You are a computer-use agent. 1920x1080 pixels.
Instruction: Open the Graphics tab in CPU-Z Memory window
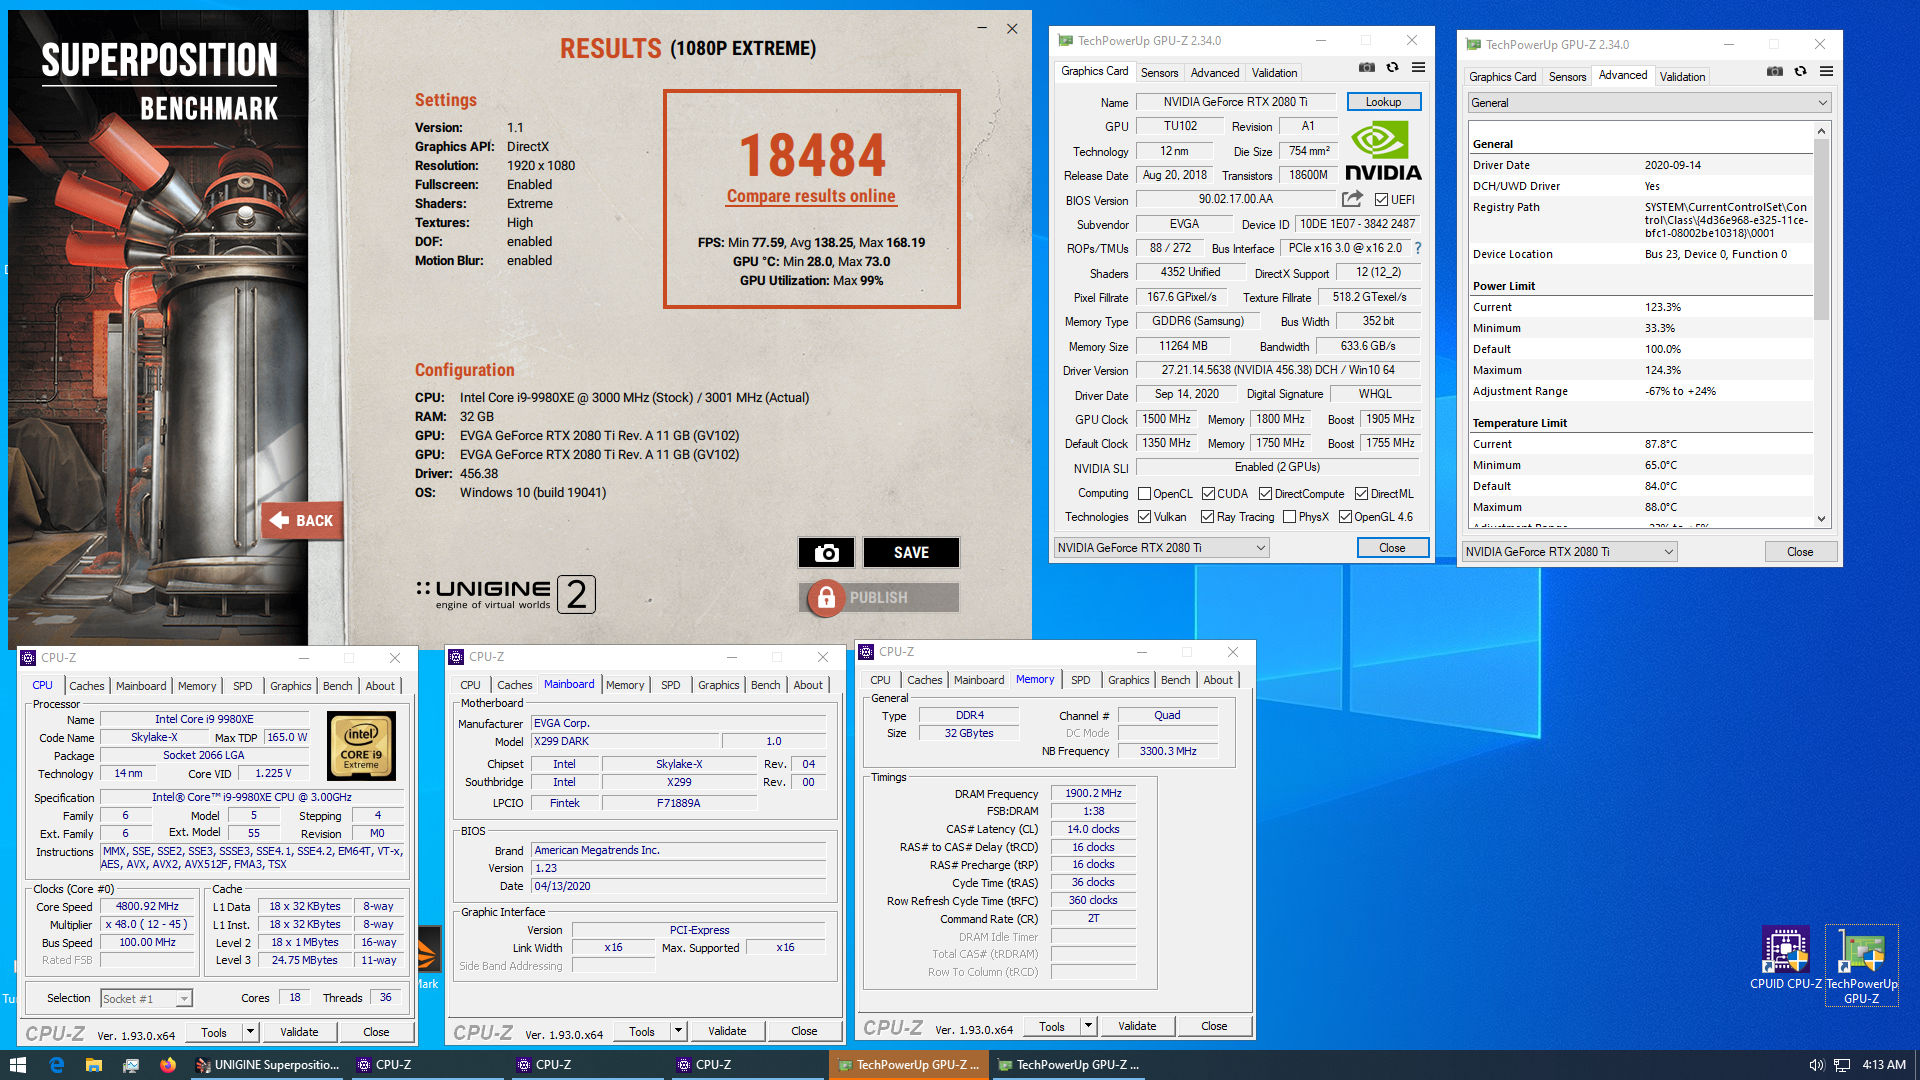coord(1128,680)
